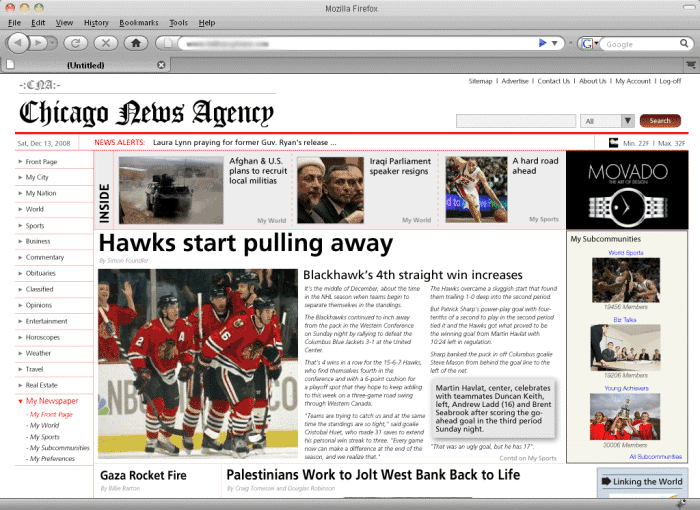Click the page icon on Untitled tab
This screenshot has width=700, height=510.
click(10, 65)
